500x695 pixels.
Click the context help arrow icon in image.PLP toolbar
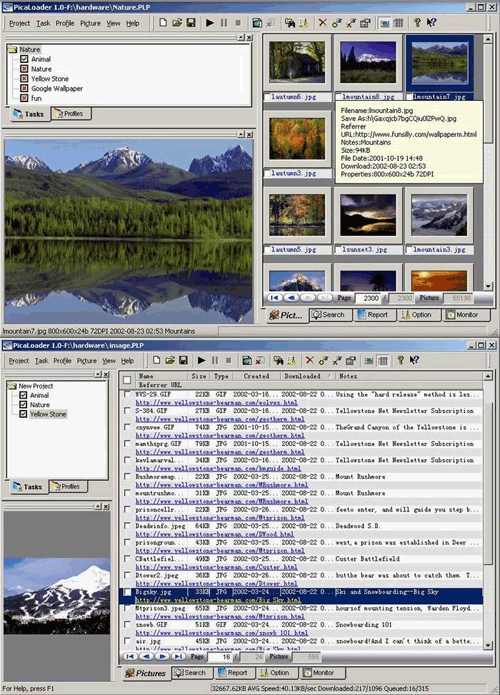pyautogui.click(x=414, y=360)
